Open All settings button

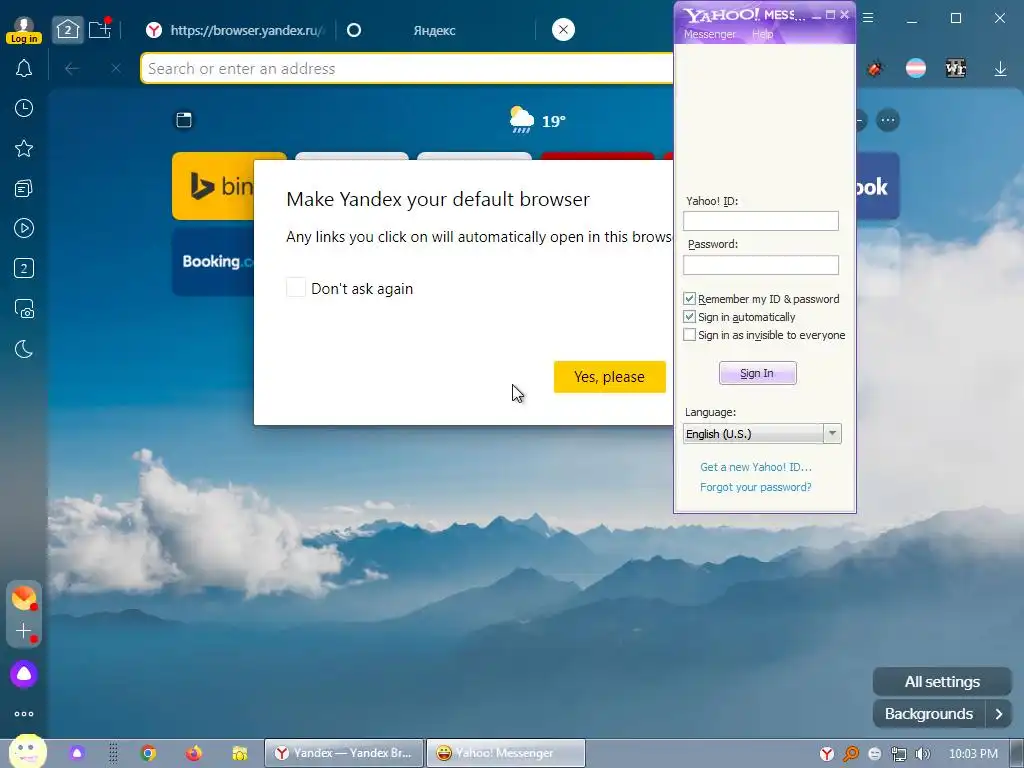(942, 682)
